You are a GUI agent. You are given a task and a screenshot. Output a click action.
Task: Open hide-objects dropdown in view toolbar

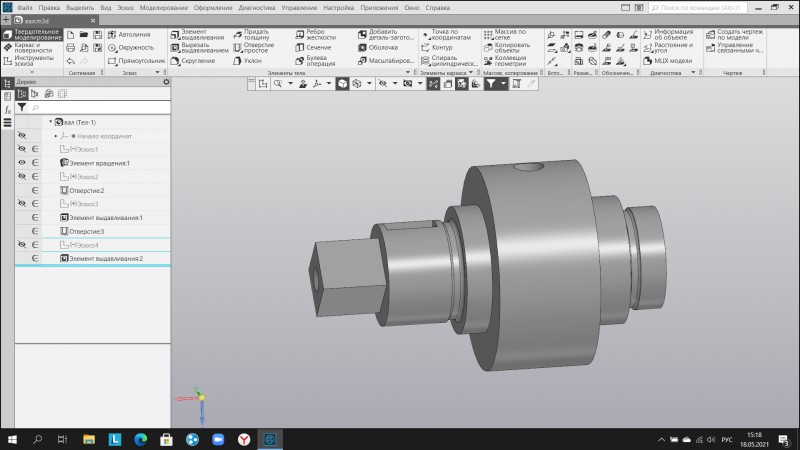coord(394,84)
